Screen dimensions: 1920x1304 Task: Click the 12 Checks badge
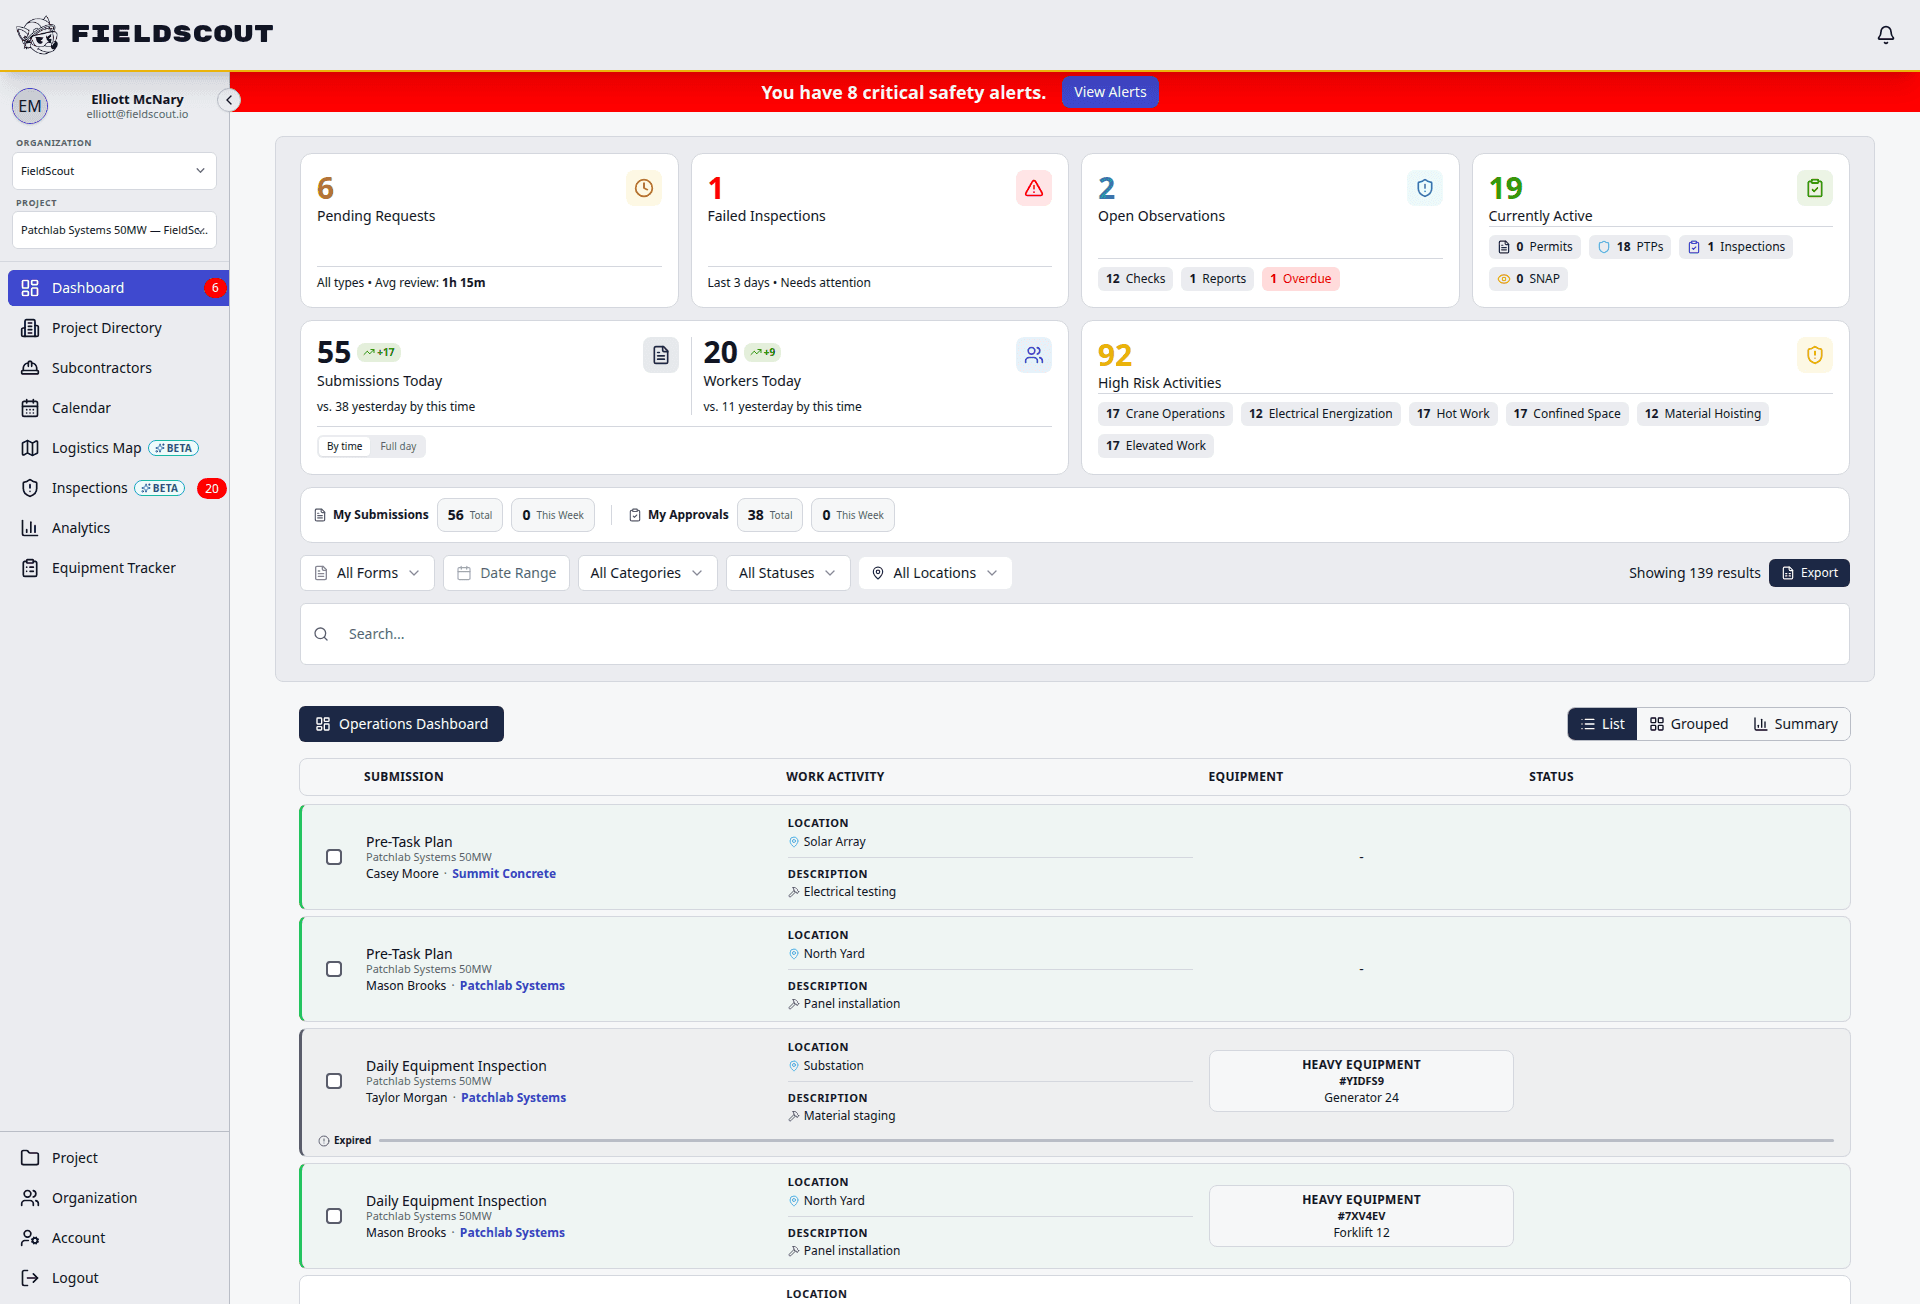tap(1135, 279)
